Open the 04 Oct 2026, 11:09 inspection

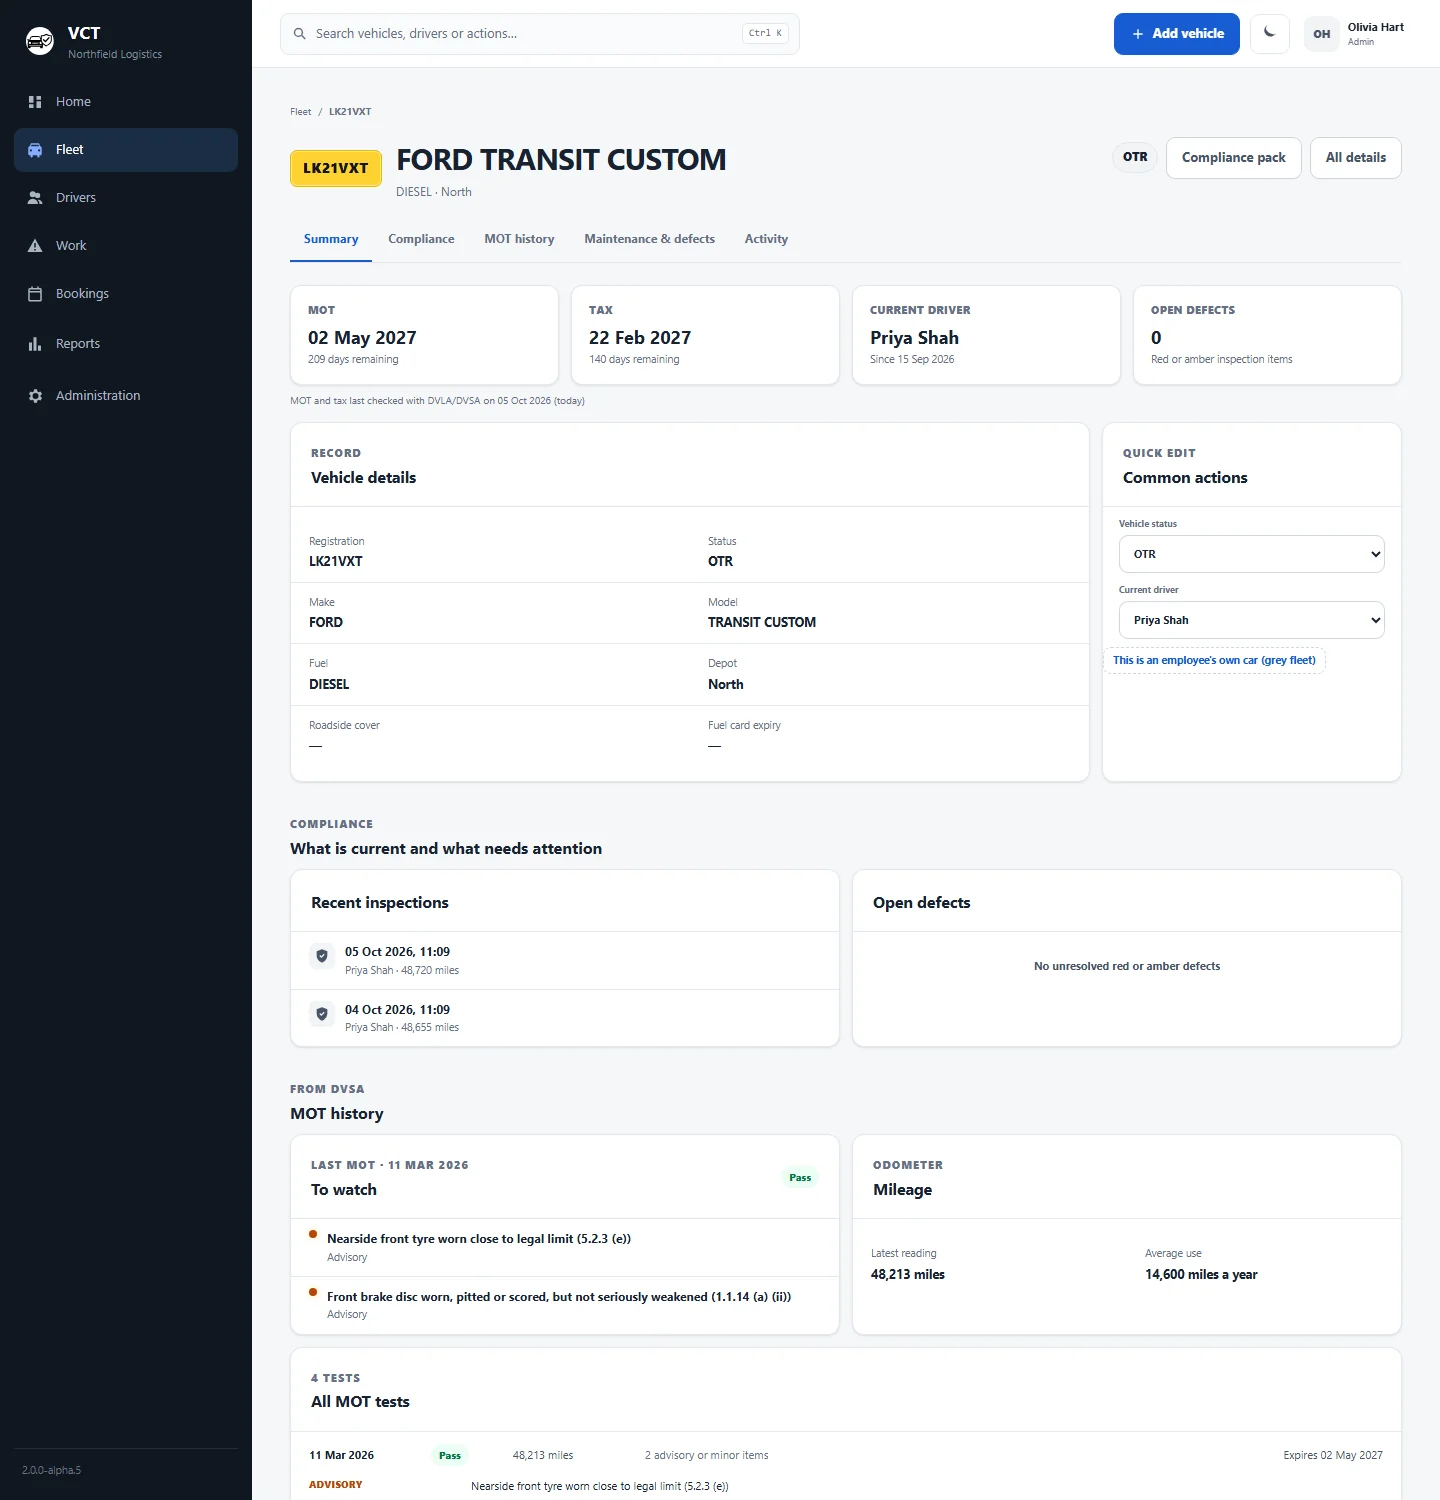(565, 1018)
